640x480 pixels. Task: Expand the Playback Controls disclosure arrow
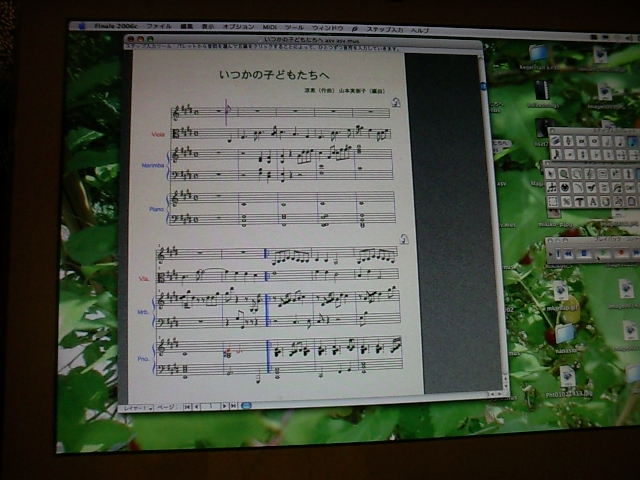point(551,254)
